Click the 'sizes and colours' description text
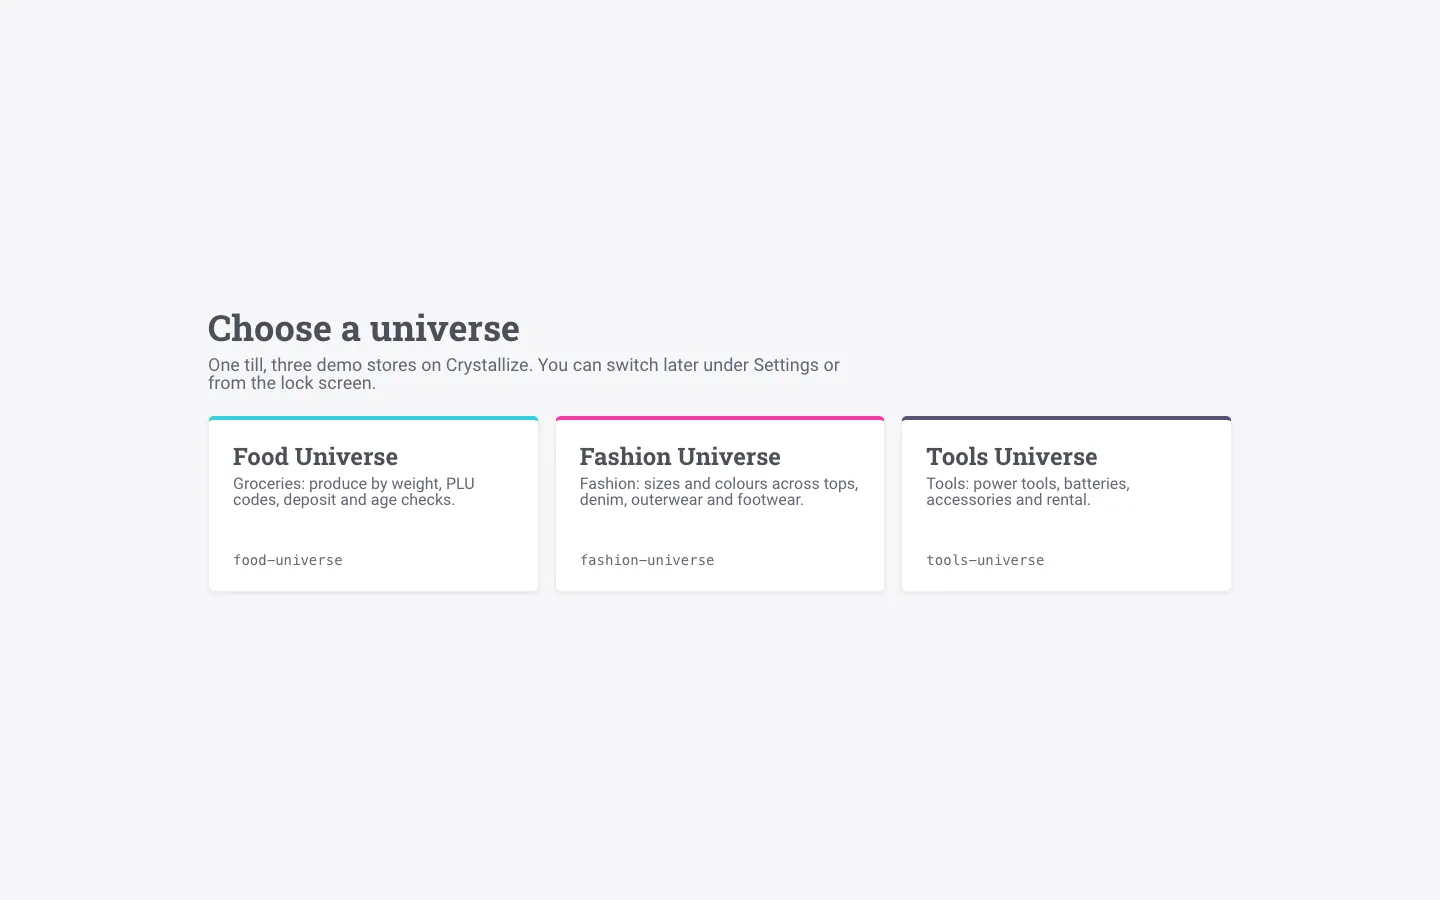 (x=719, y=491)
